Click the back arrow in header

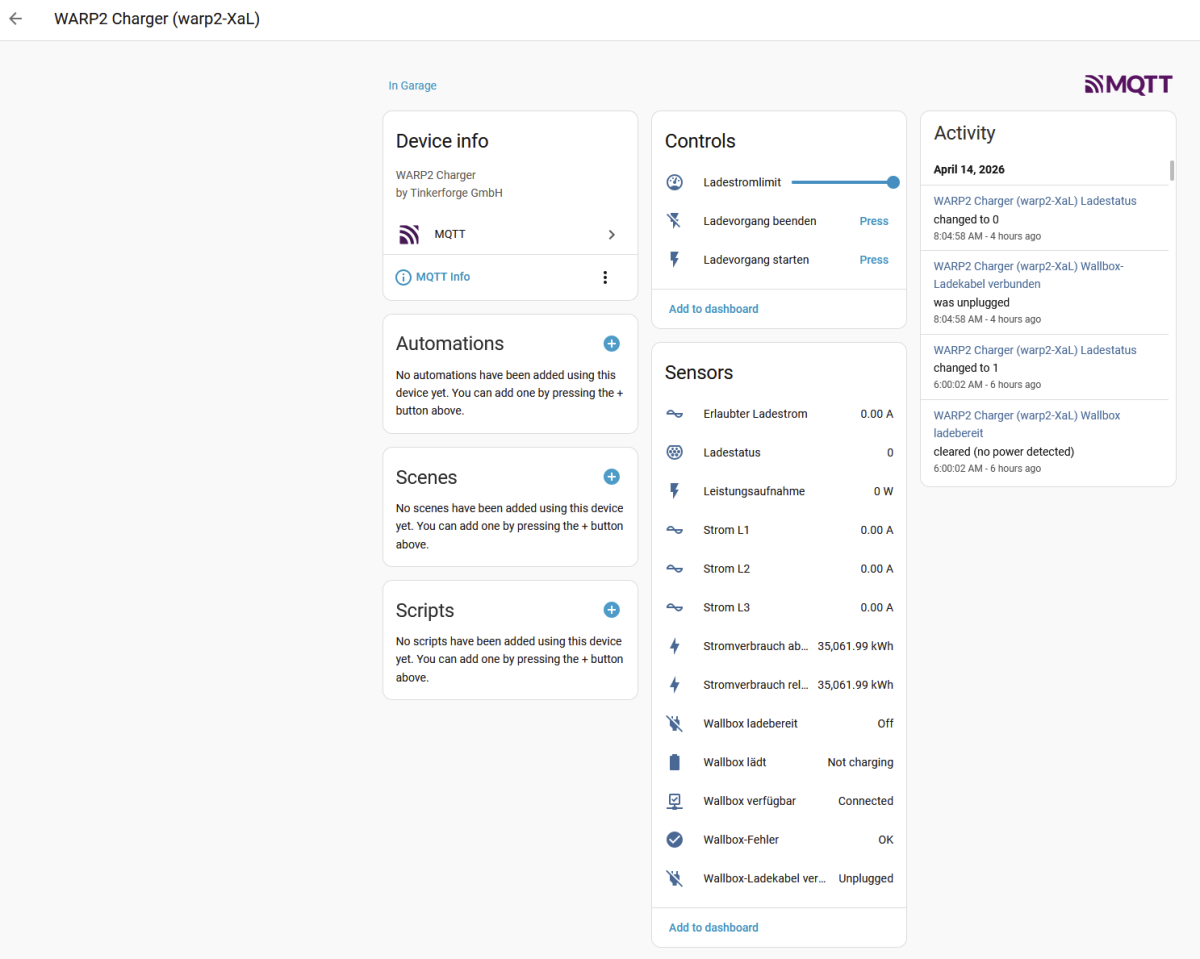[16, 19]
